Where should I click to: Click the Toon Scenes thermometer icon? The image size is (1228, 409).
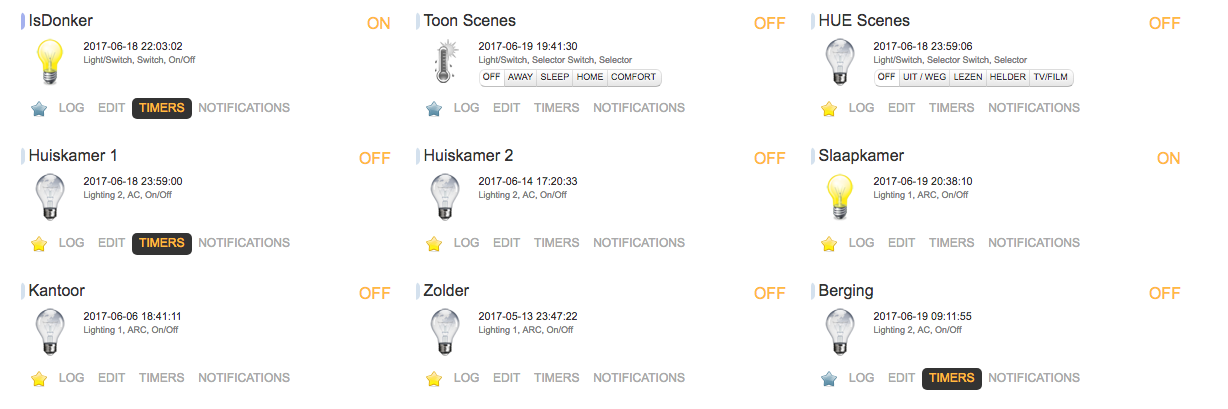[x=444, y=62]
